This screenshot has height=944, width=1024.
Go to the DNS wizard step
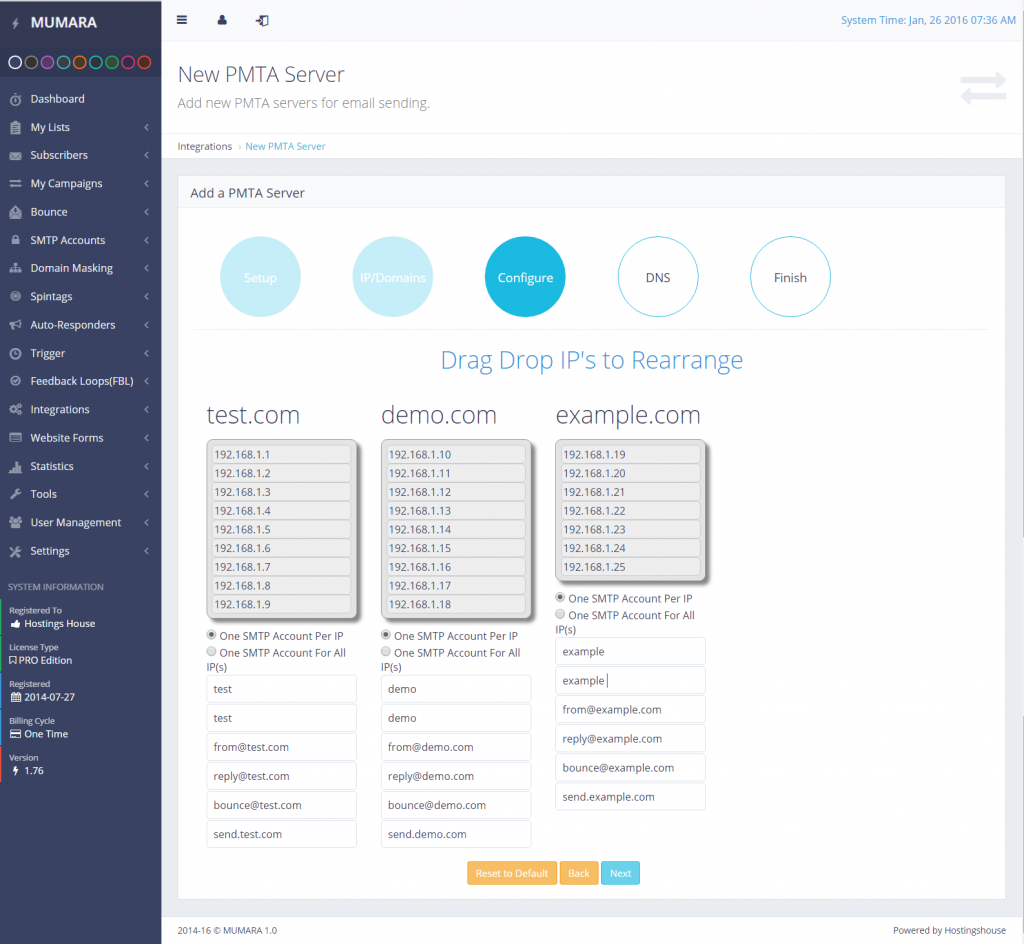(658, 277)
